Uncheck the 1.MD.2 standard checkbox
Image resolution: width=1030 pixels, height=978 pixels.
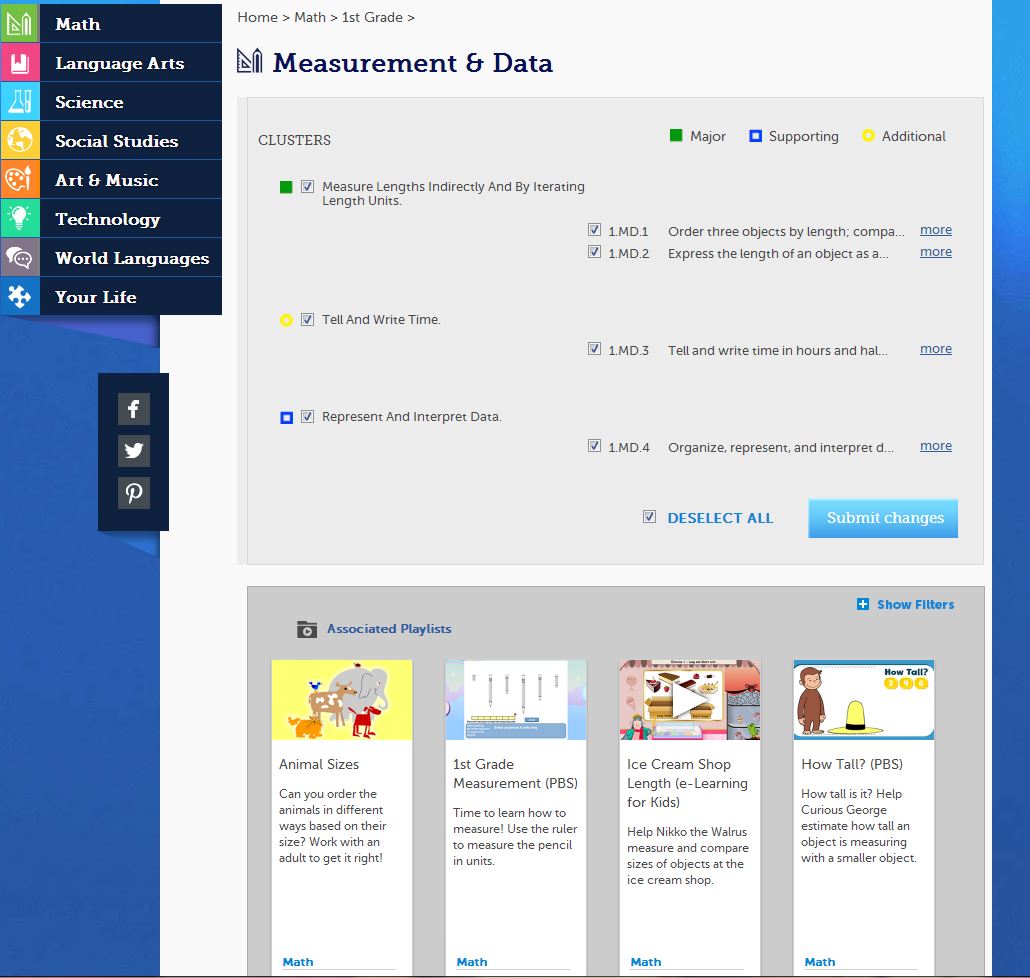594,252
